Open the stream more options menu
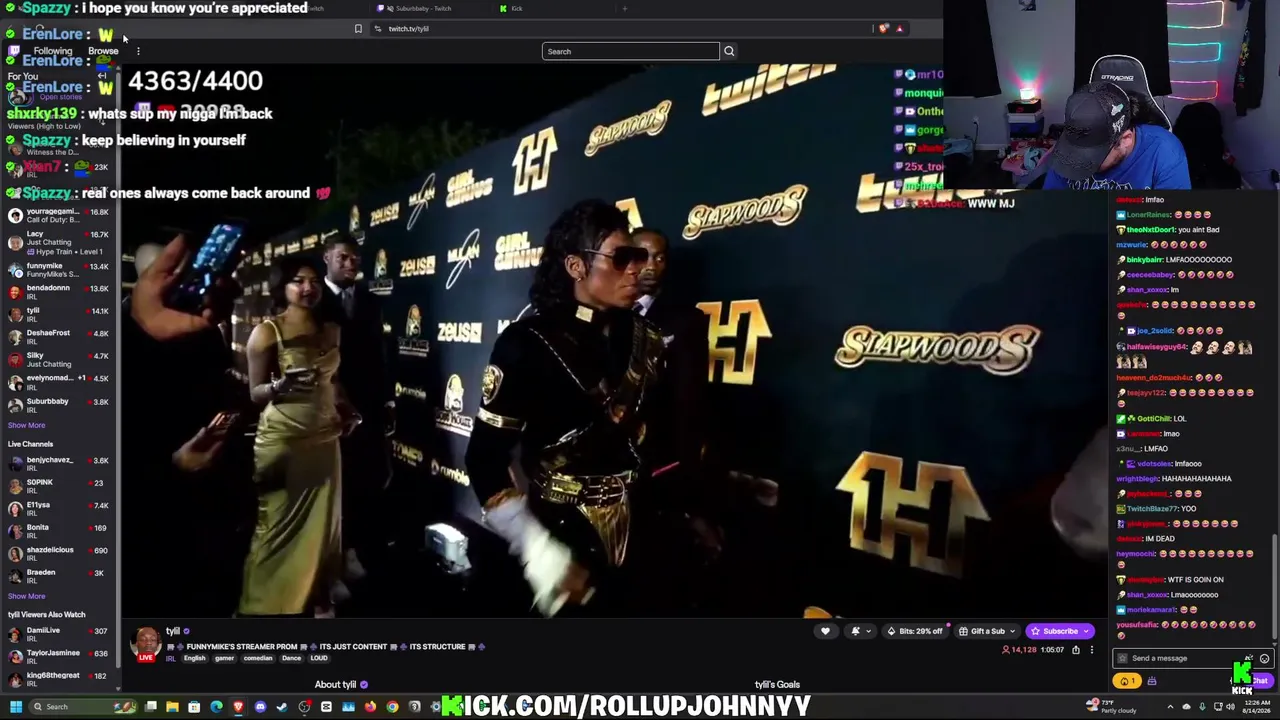Screen dimensions: 1280x720 (x=1091, y=650)
